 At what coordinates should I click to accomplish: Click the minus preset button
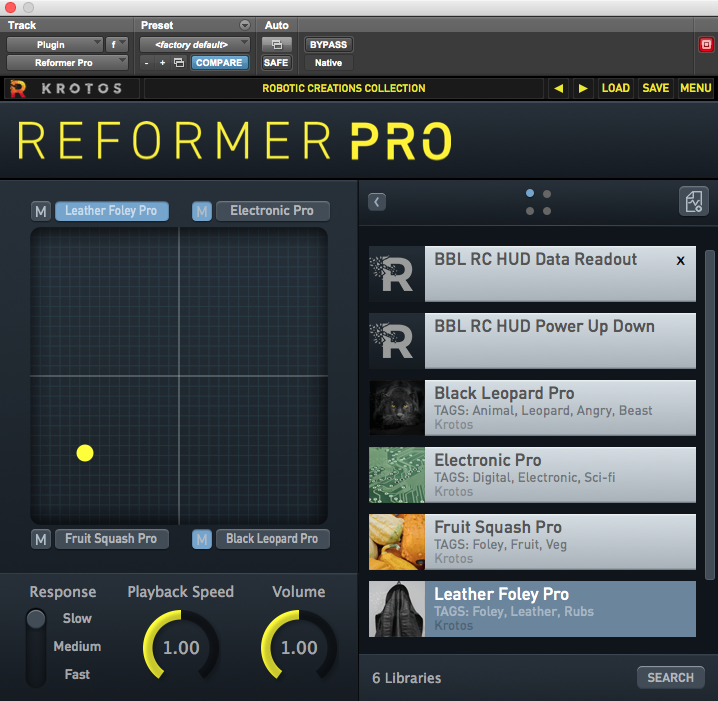tap(146, 63)
